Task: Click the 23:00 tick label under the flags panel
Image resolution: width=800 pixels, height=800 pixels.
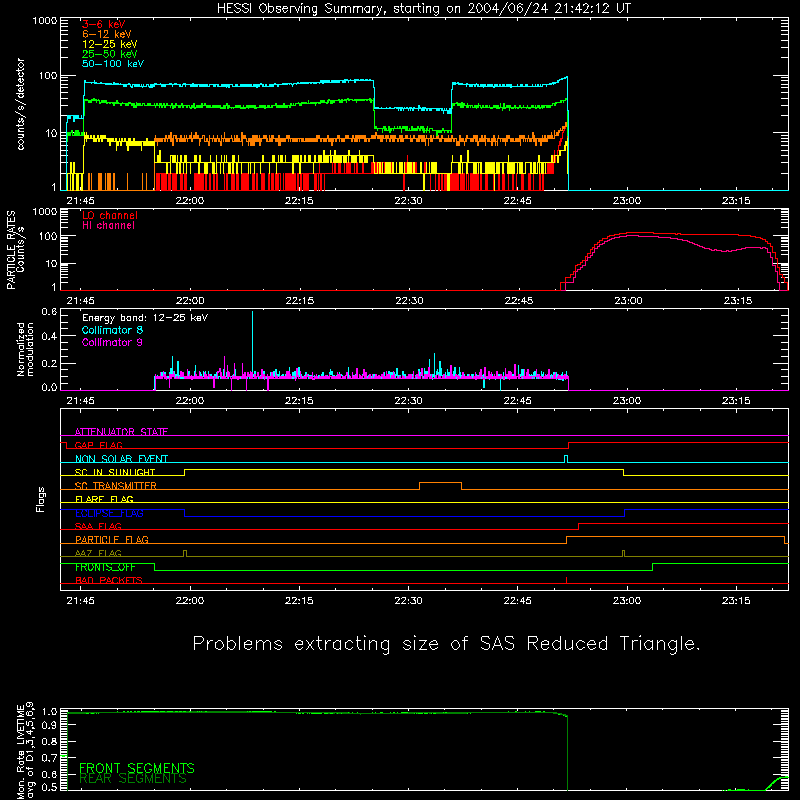Action: (627, 601)
